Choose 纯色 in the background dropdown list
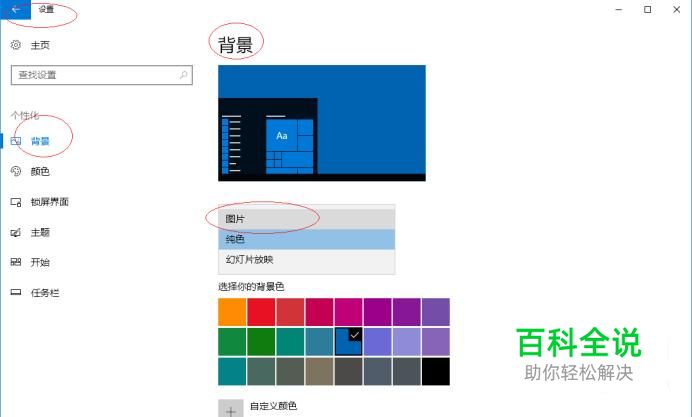The image size is (692, 417). point(307,239)
